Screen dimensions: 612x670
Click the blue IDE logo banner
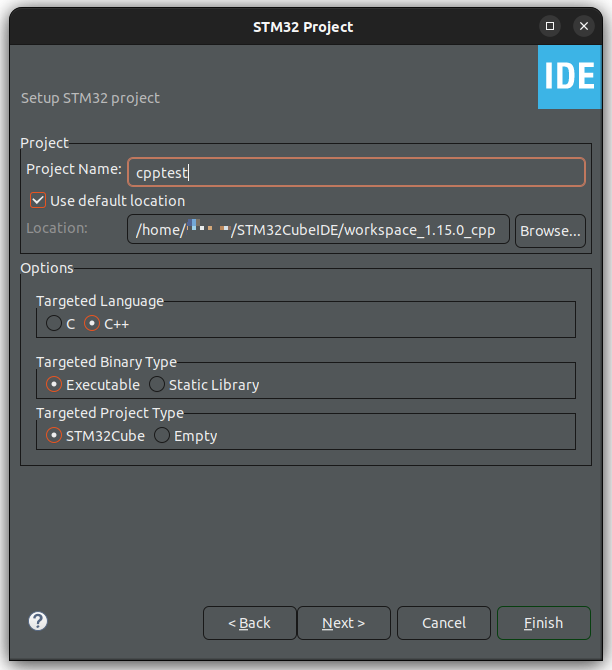click(x=569, y=77)
